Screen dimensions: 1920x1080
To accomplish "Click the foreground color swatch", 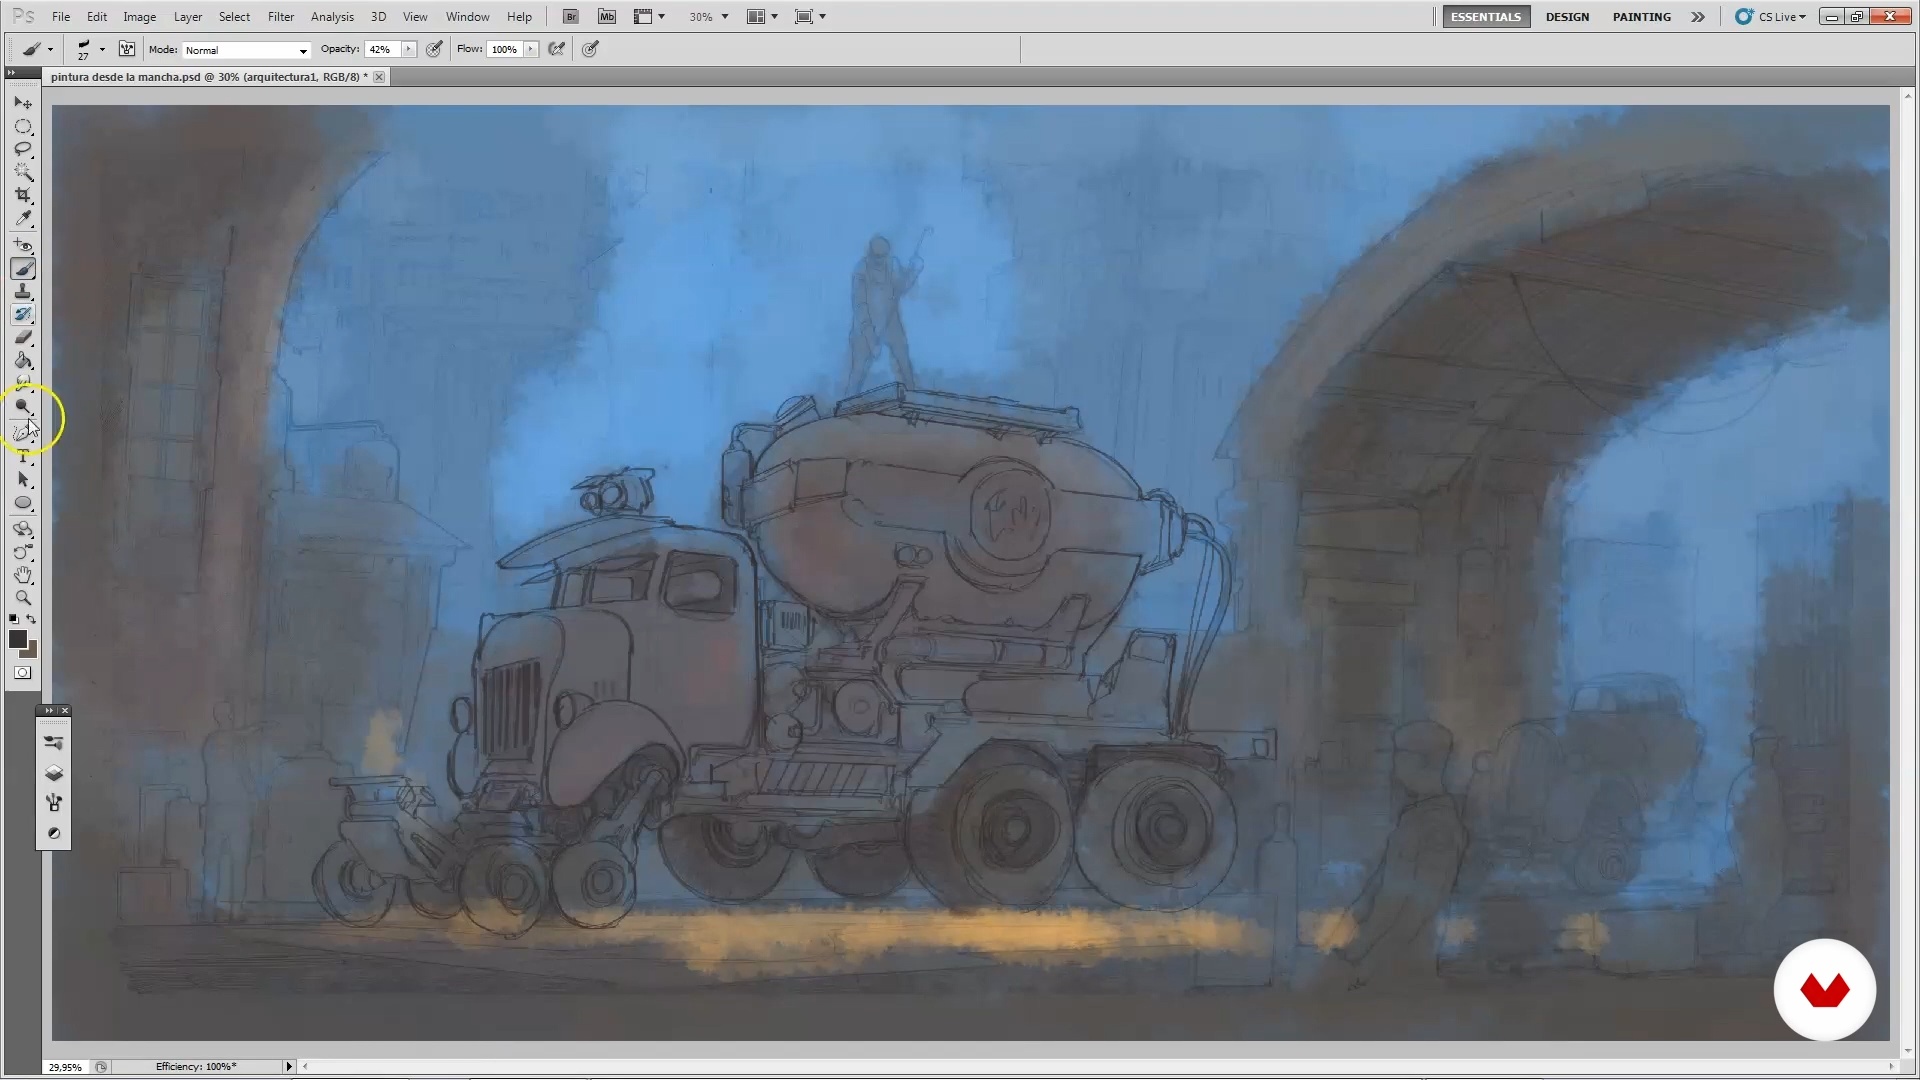I will [x=17, y=640].
